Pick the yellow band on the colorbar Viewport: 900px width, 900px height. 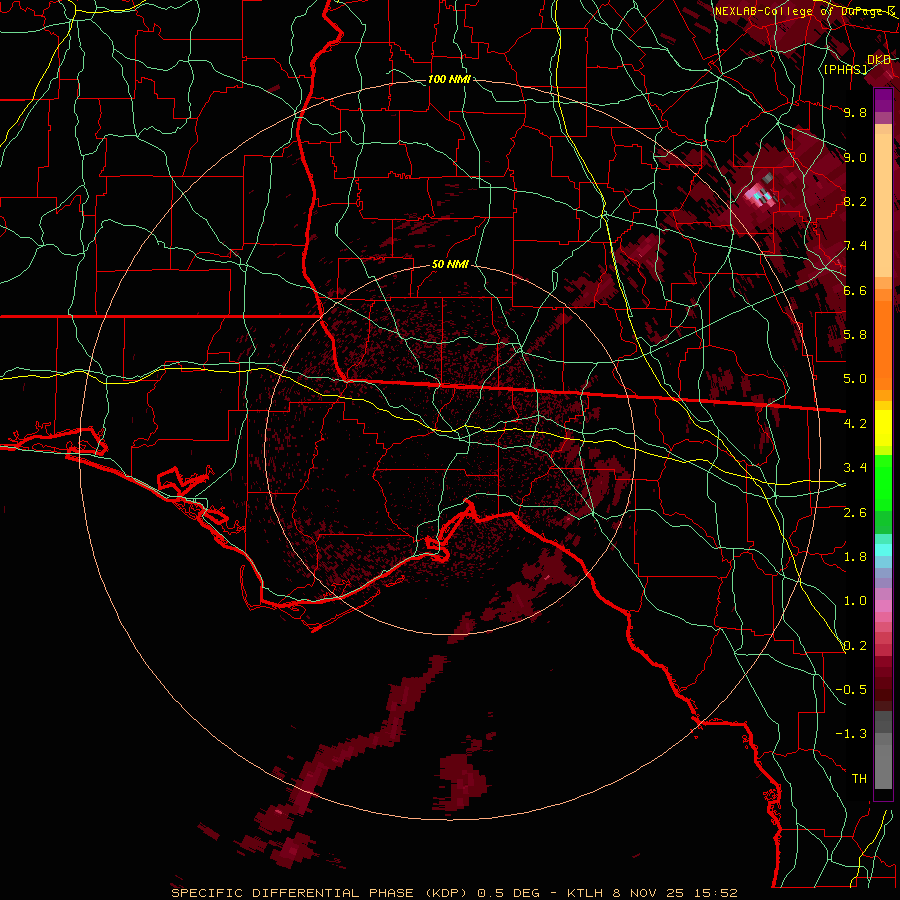click(x=883, y=428)
